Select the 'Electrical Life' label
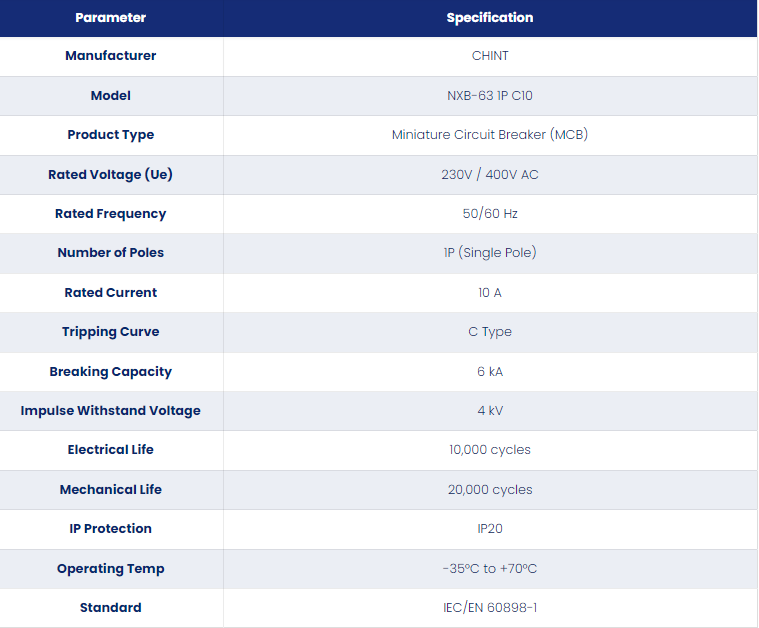This screenshot has width=759, height=628. 110,450
